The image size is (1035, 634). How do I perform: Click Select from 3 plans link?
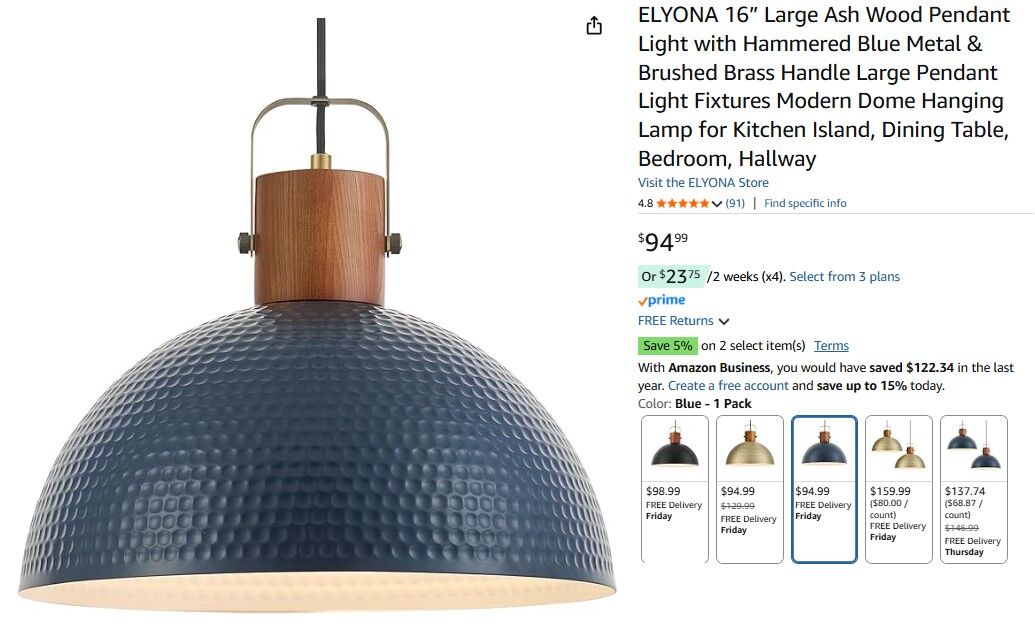pos(844,277)
